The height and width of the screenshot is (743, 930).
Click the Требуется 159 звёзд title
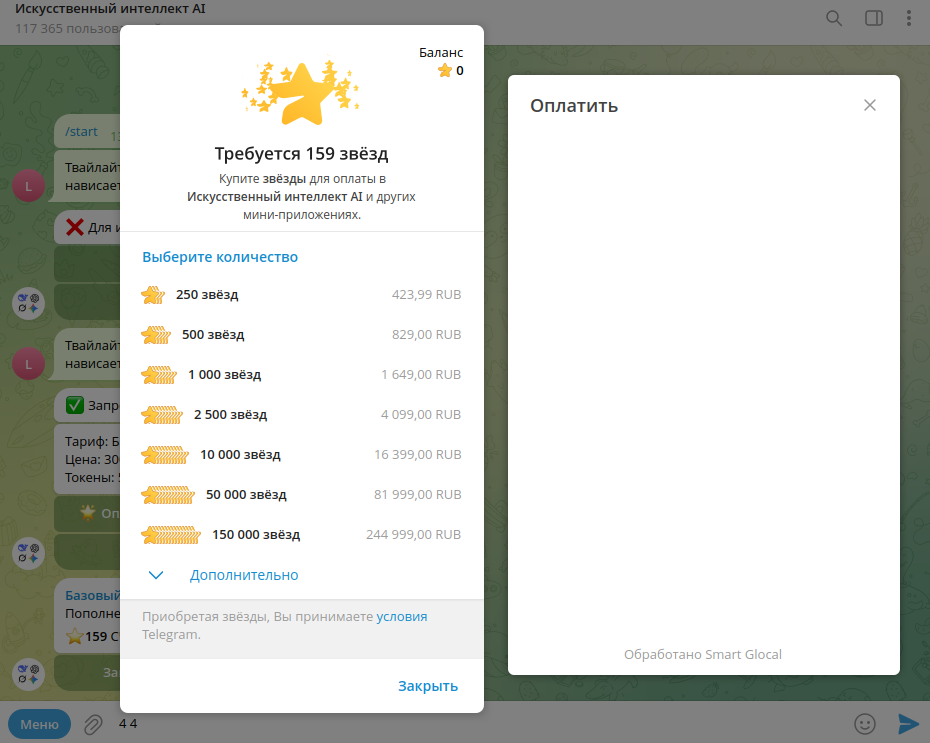[301, 154]
